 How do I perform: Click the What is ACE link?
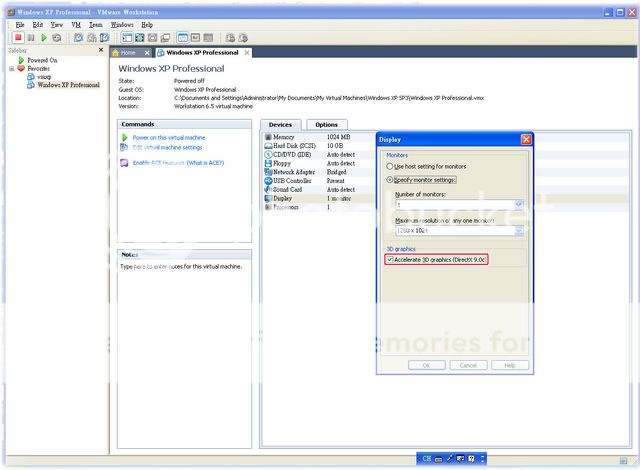coord(205,163)
